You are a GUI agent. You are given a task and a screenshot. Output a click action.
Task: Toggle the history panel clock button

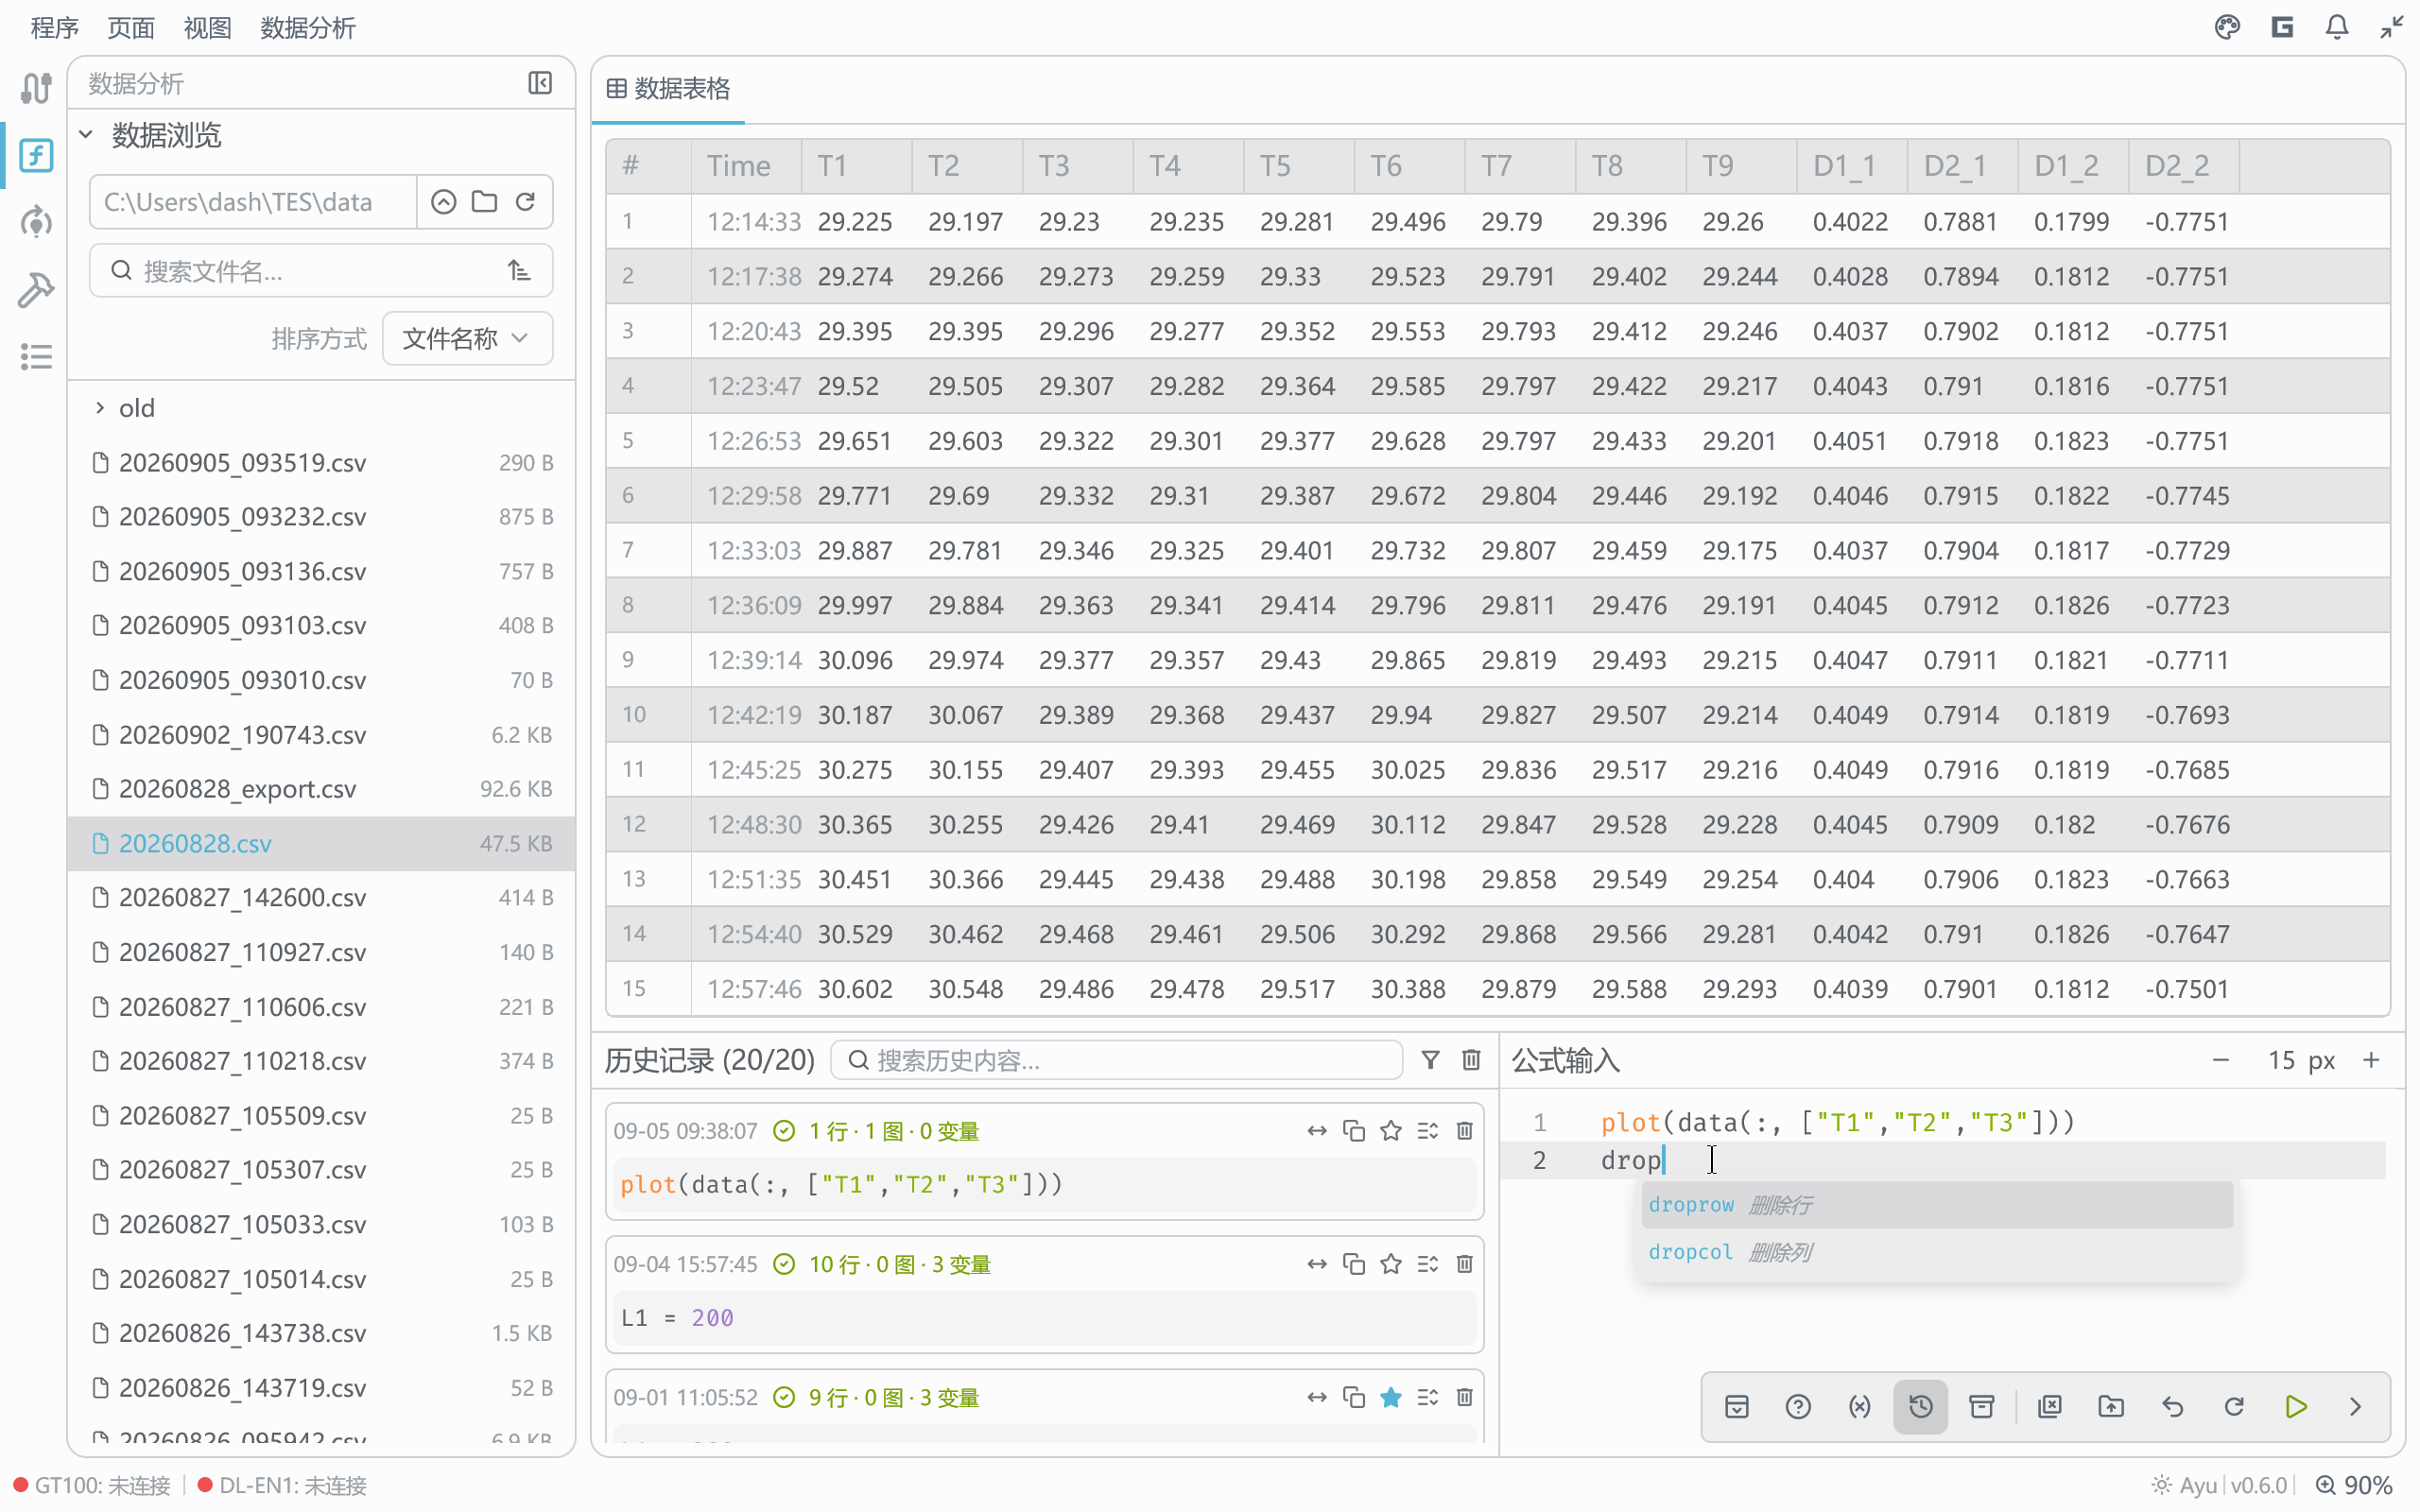pyautogui.click(x=1921, y=1407)
